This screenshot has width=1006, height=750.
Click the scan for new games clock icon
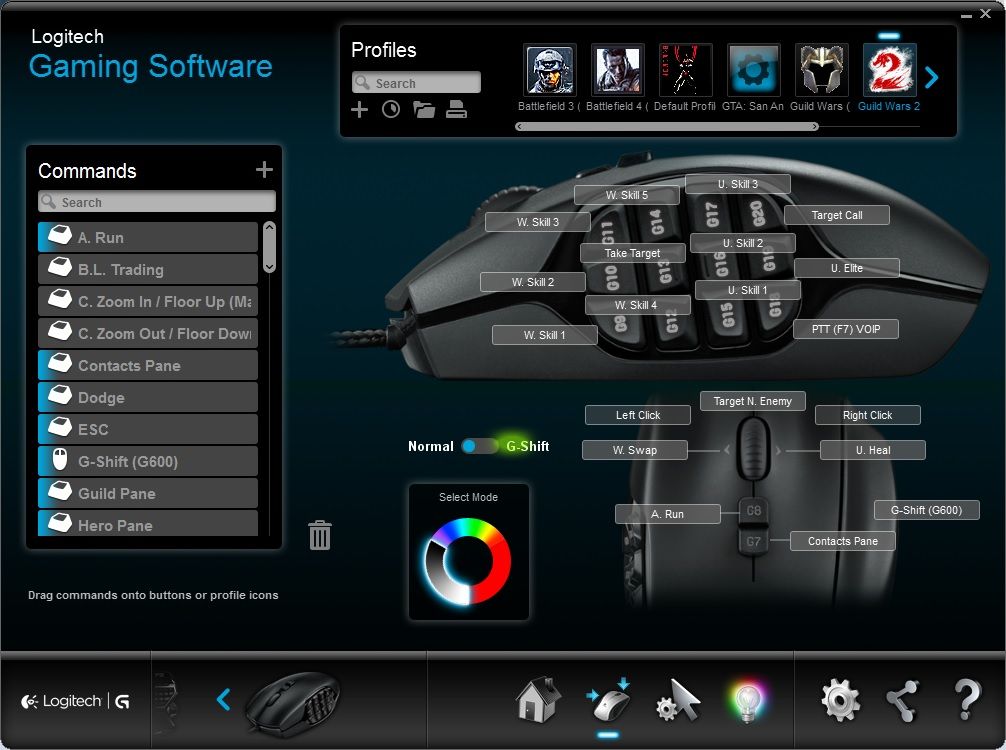[x=391, y=110]
